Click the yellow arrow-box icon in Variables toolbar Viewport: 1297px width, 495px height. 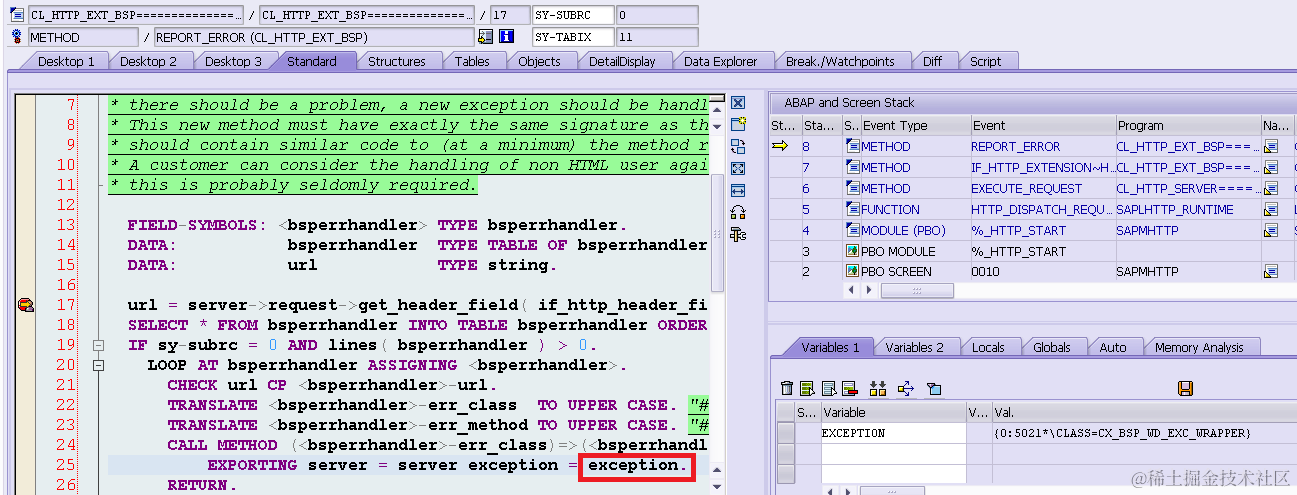906,388
